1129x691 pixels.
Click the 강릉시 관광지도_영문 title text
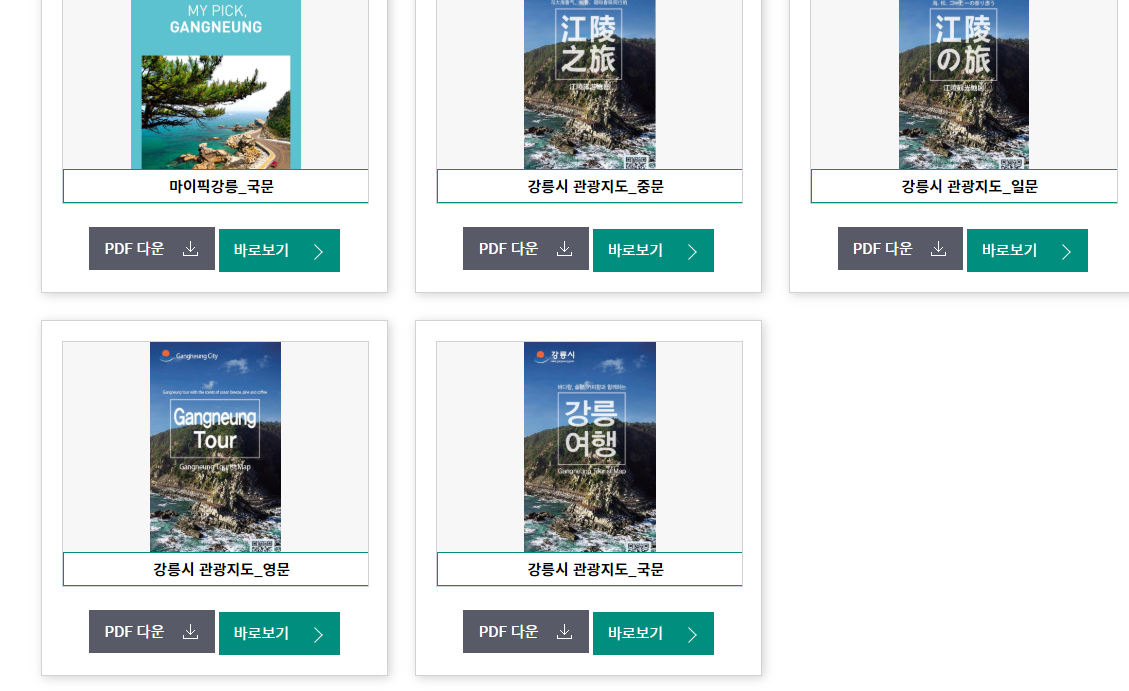click(221, 569)
